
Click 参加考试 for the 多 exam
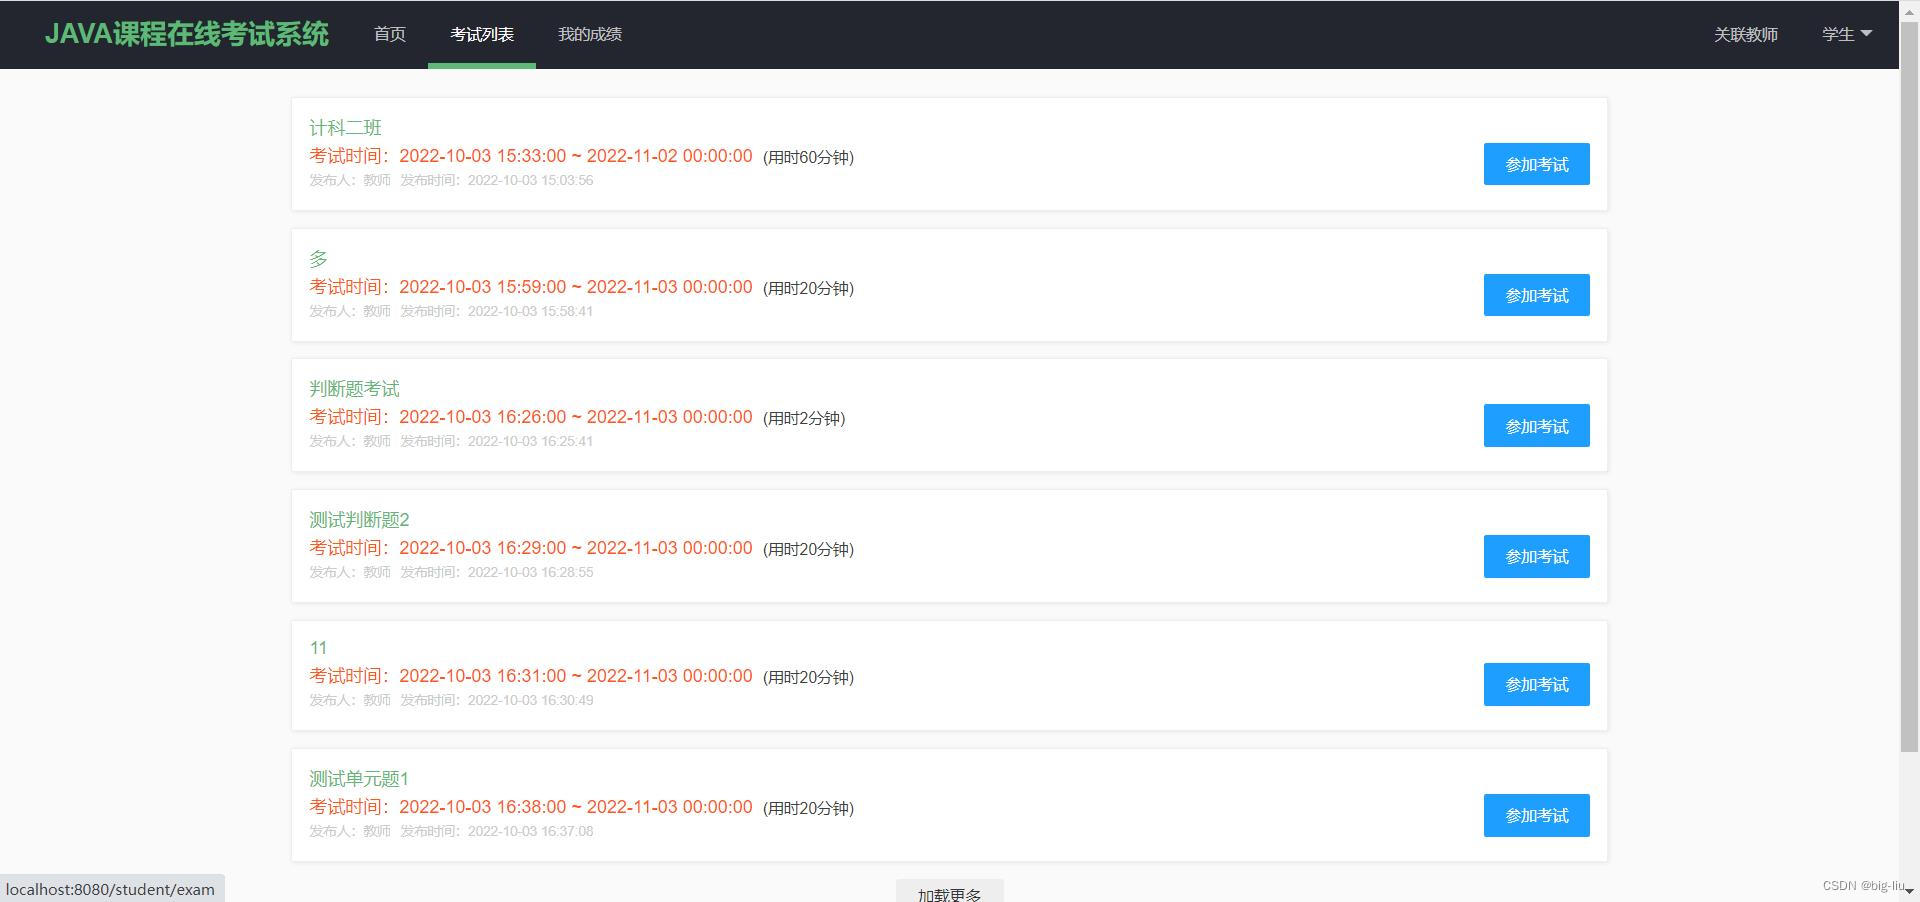(1536, 295)
